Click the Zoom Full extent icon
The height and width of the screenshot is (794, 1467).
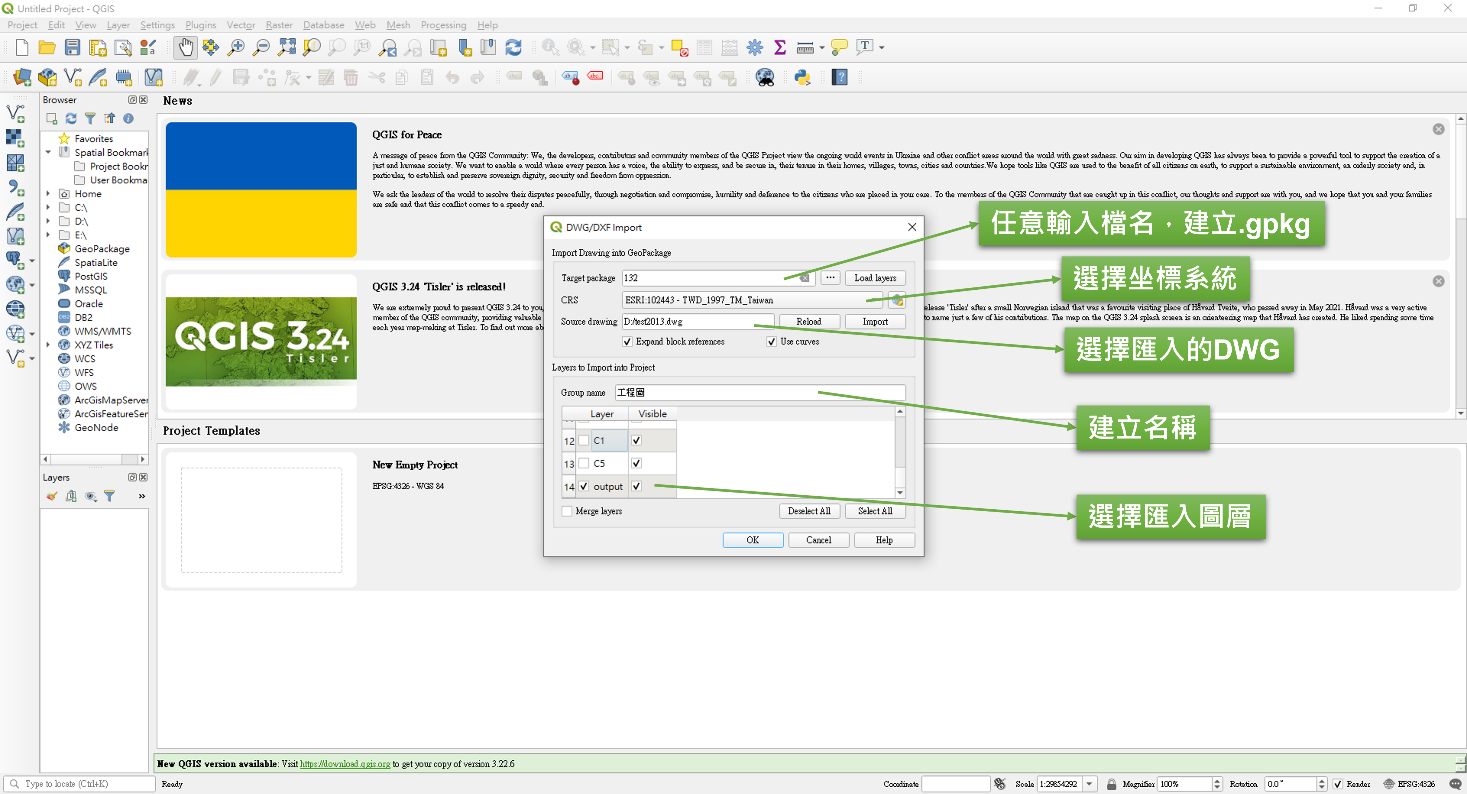tap(287, 47)
